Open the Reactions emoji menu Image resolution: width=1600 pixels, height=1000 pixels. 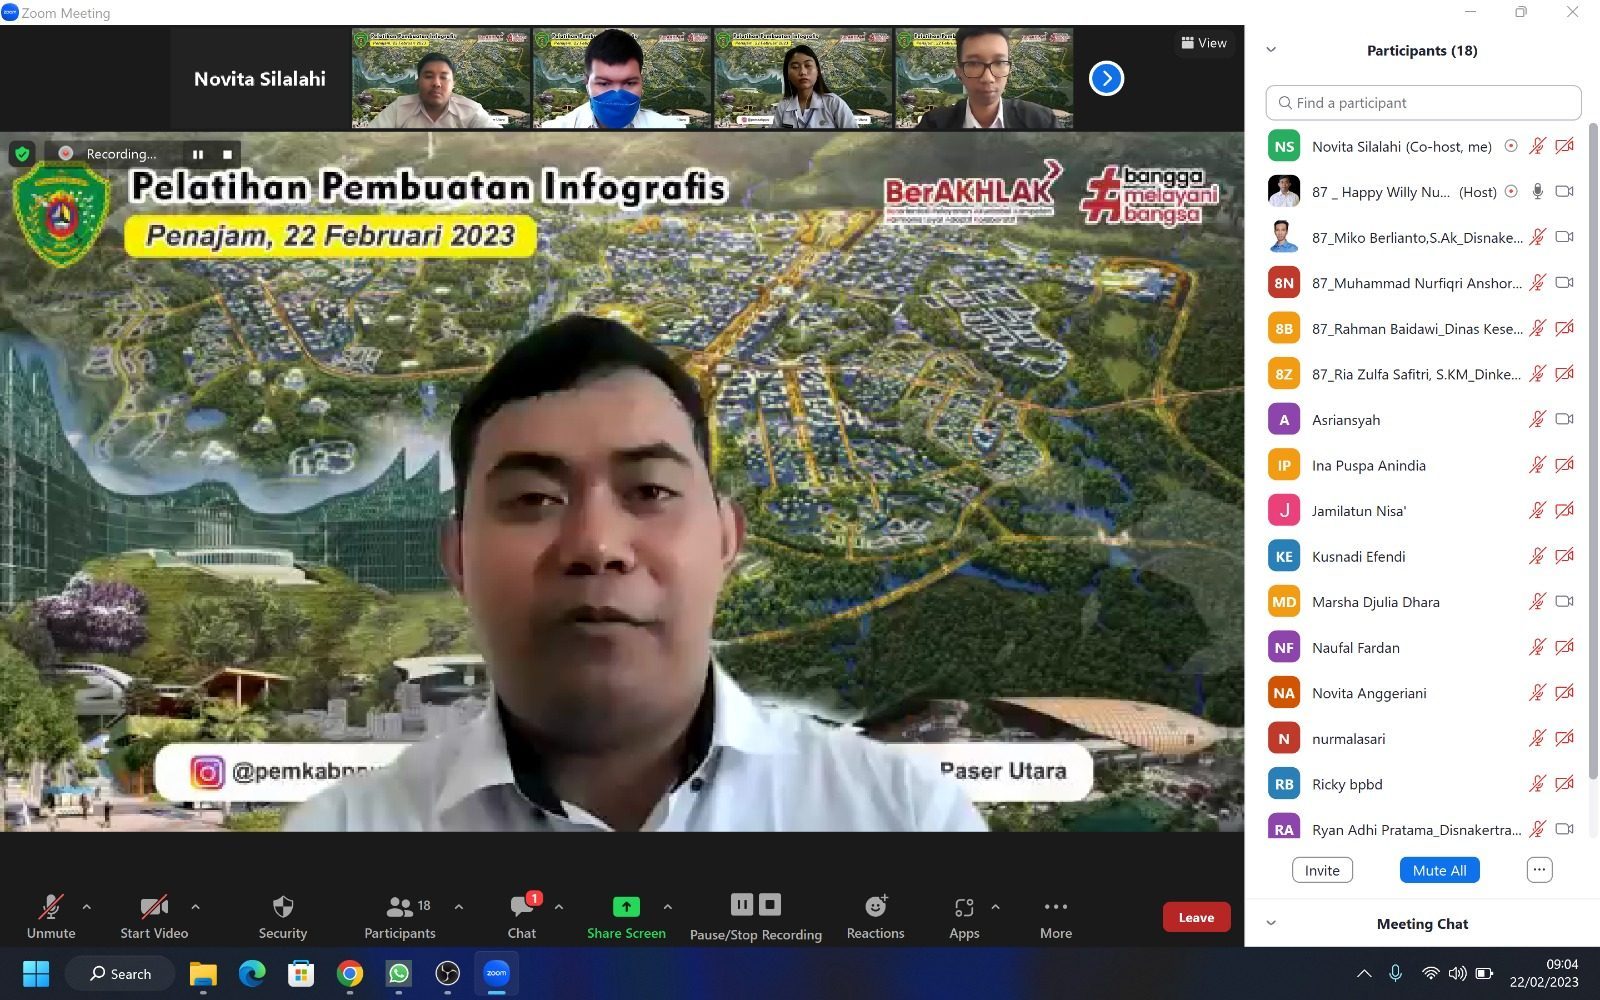point(876,906)
